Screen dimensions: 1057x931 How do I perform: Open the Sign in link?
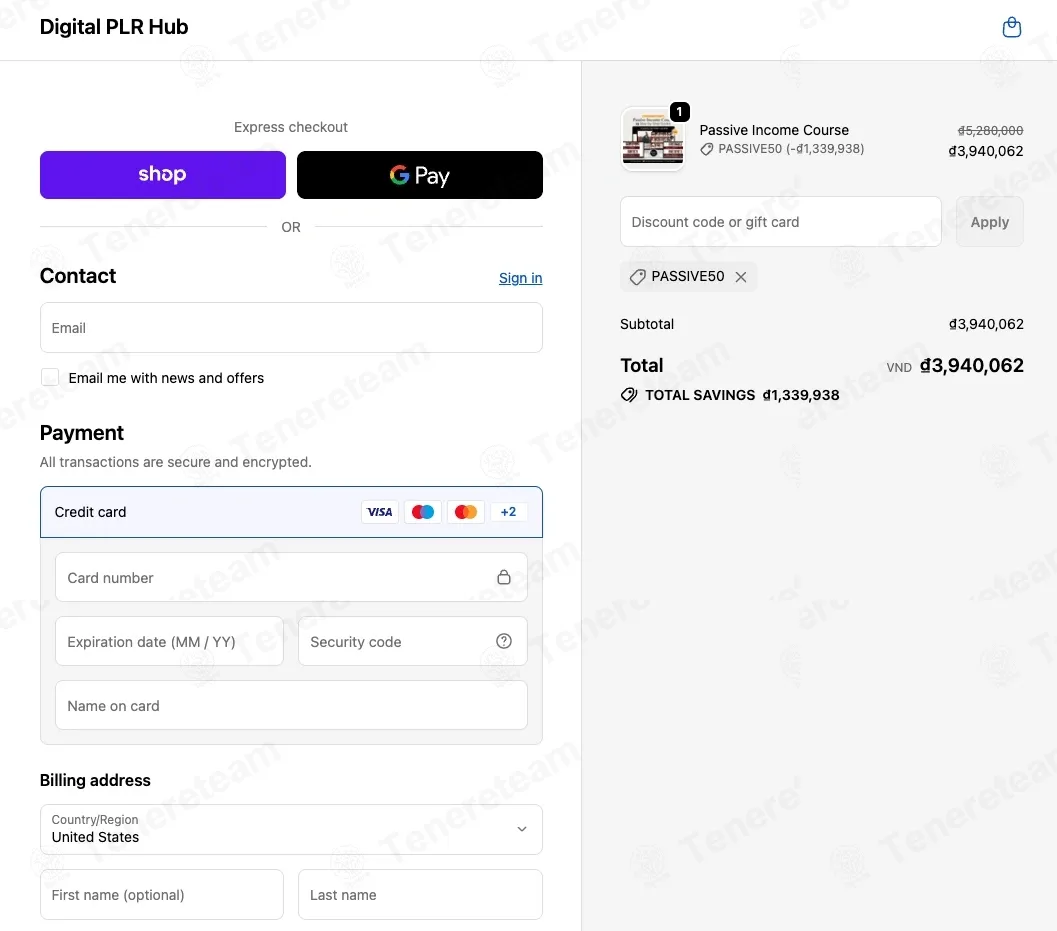click(520, 278)
